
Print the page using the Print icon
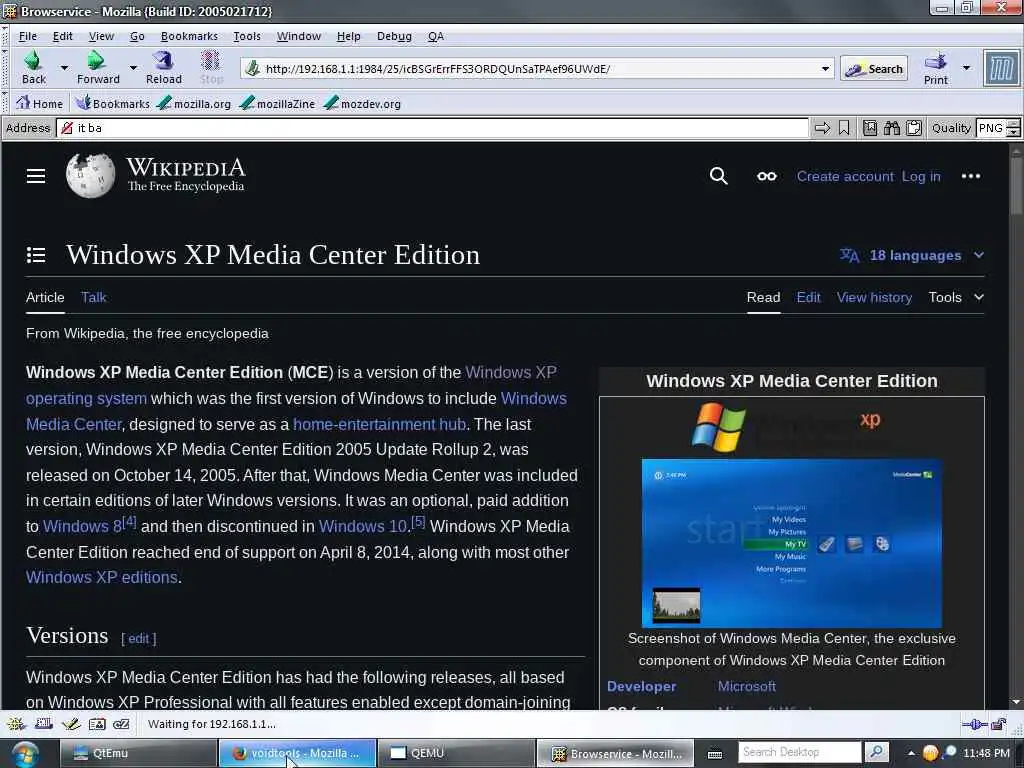(x=935, y=61)
